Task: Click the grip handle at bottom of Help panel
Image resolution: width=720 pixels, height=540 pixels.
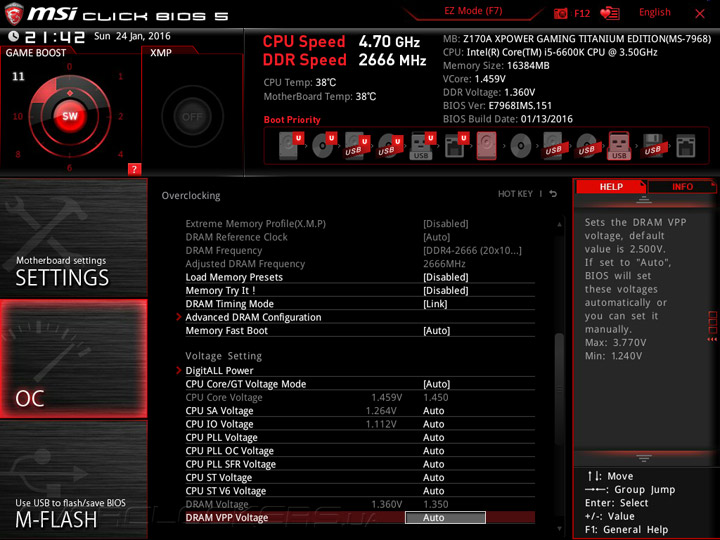Action: tap(644, 458)
